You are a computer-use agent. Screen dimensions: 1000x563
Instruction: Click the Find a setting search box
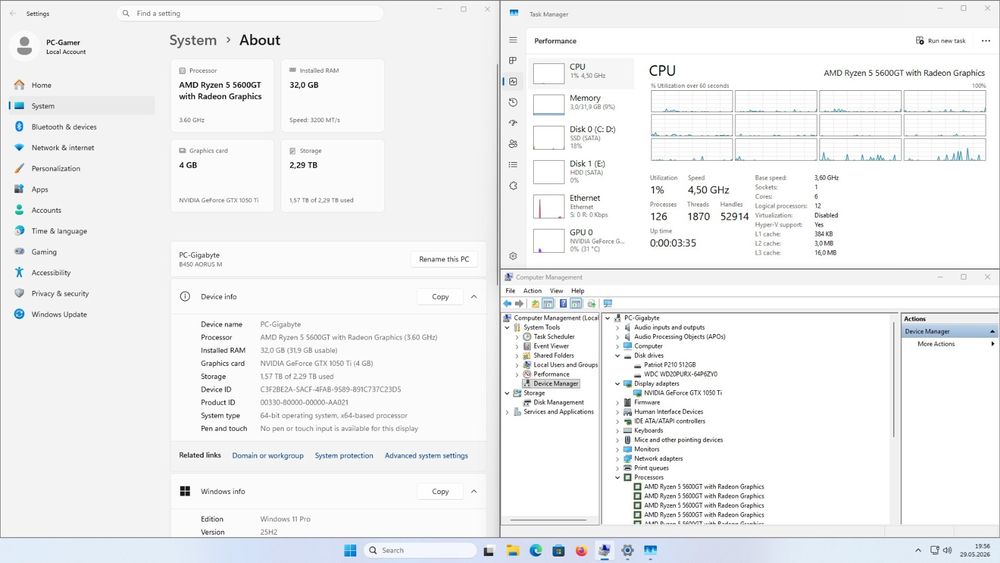click(250, 13)
